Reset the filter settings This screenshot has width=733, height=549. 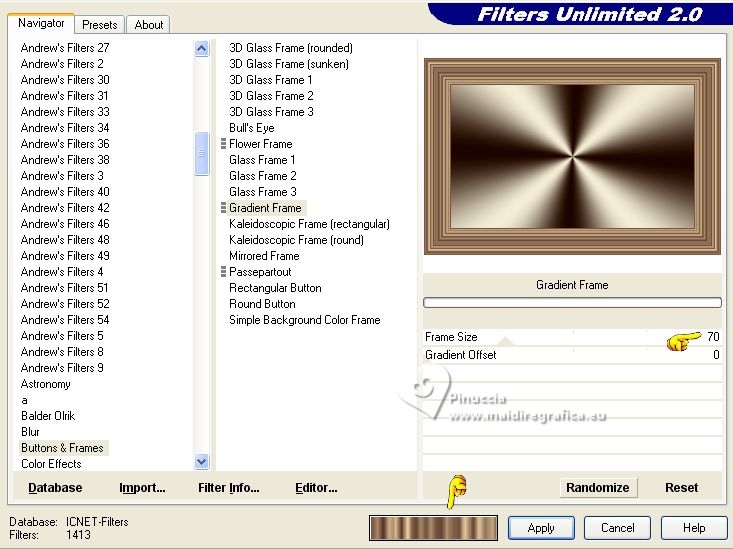pyautogui.click(x=682, y=488)
